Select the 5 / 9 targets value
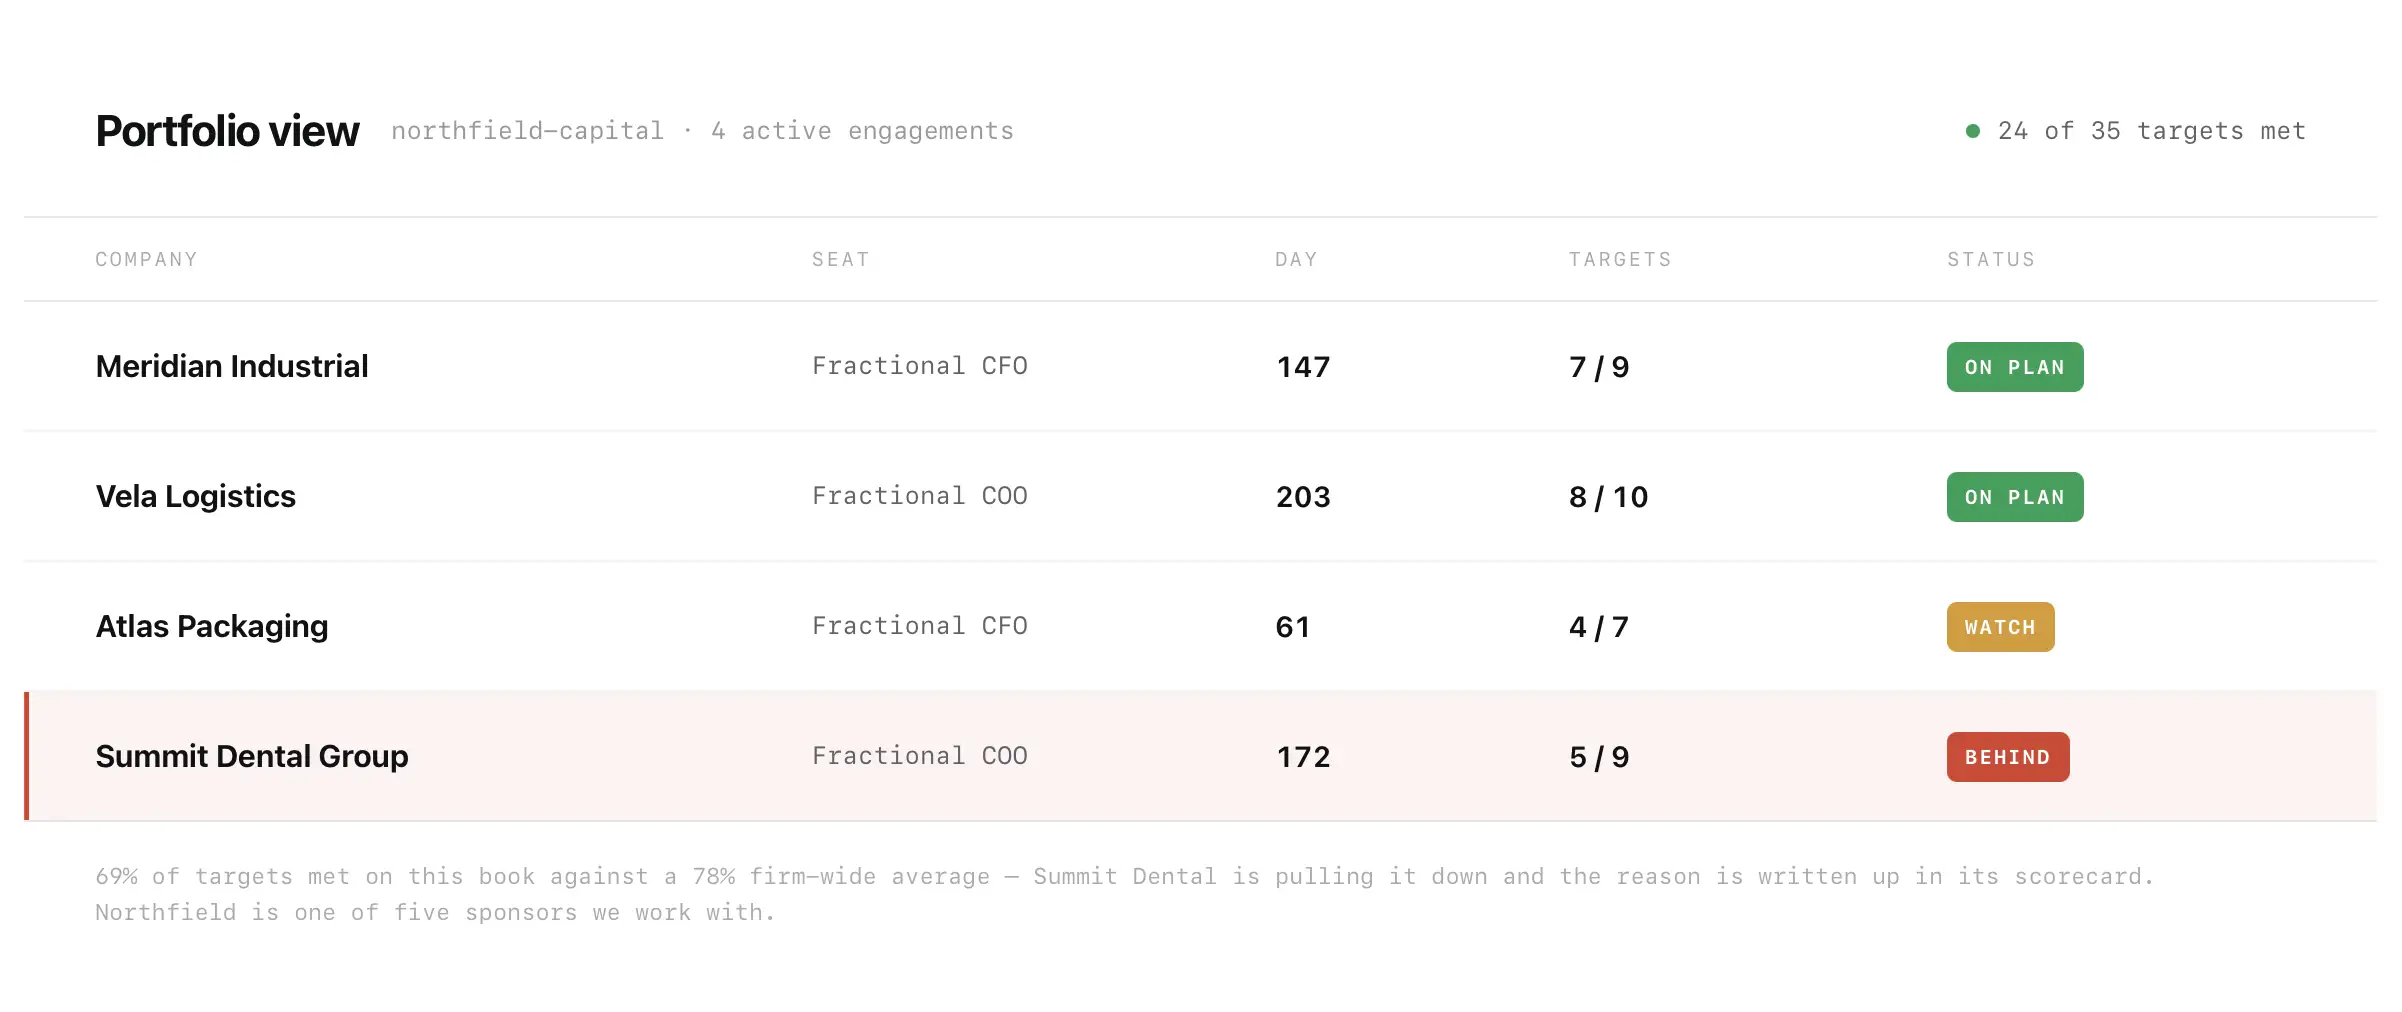This screenshot has height=1012, width=2402. click(1599, 757)
